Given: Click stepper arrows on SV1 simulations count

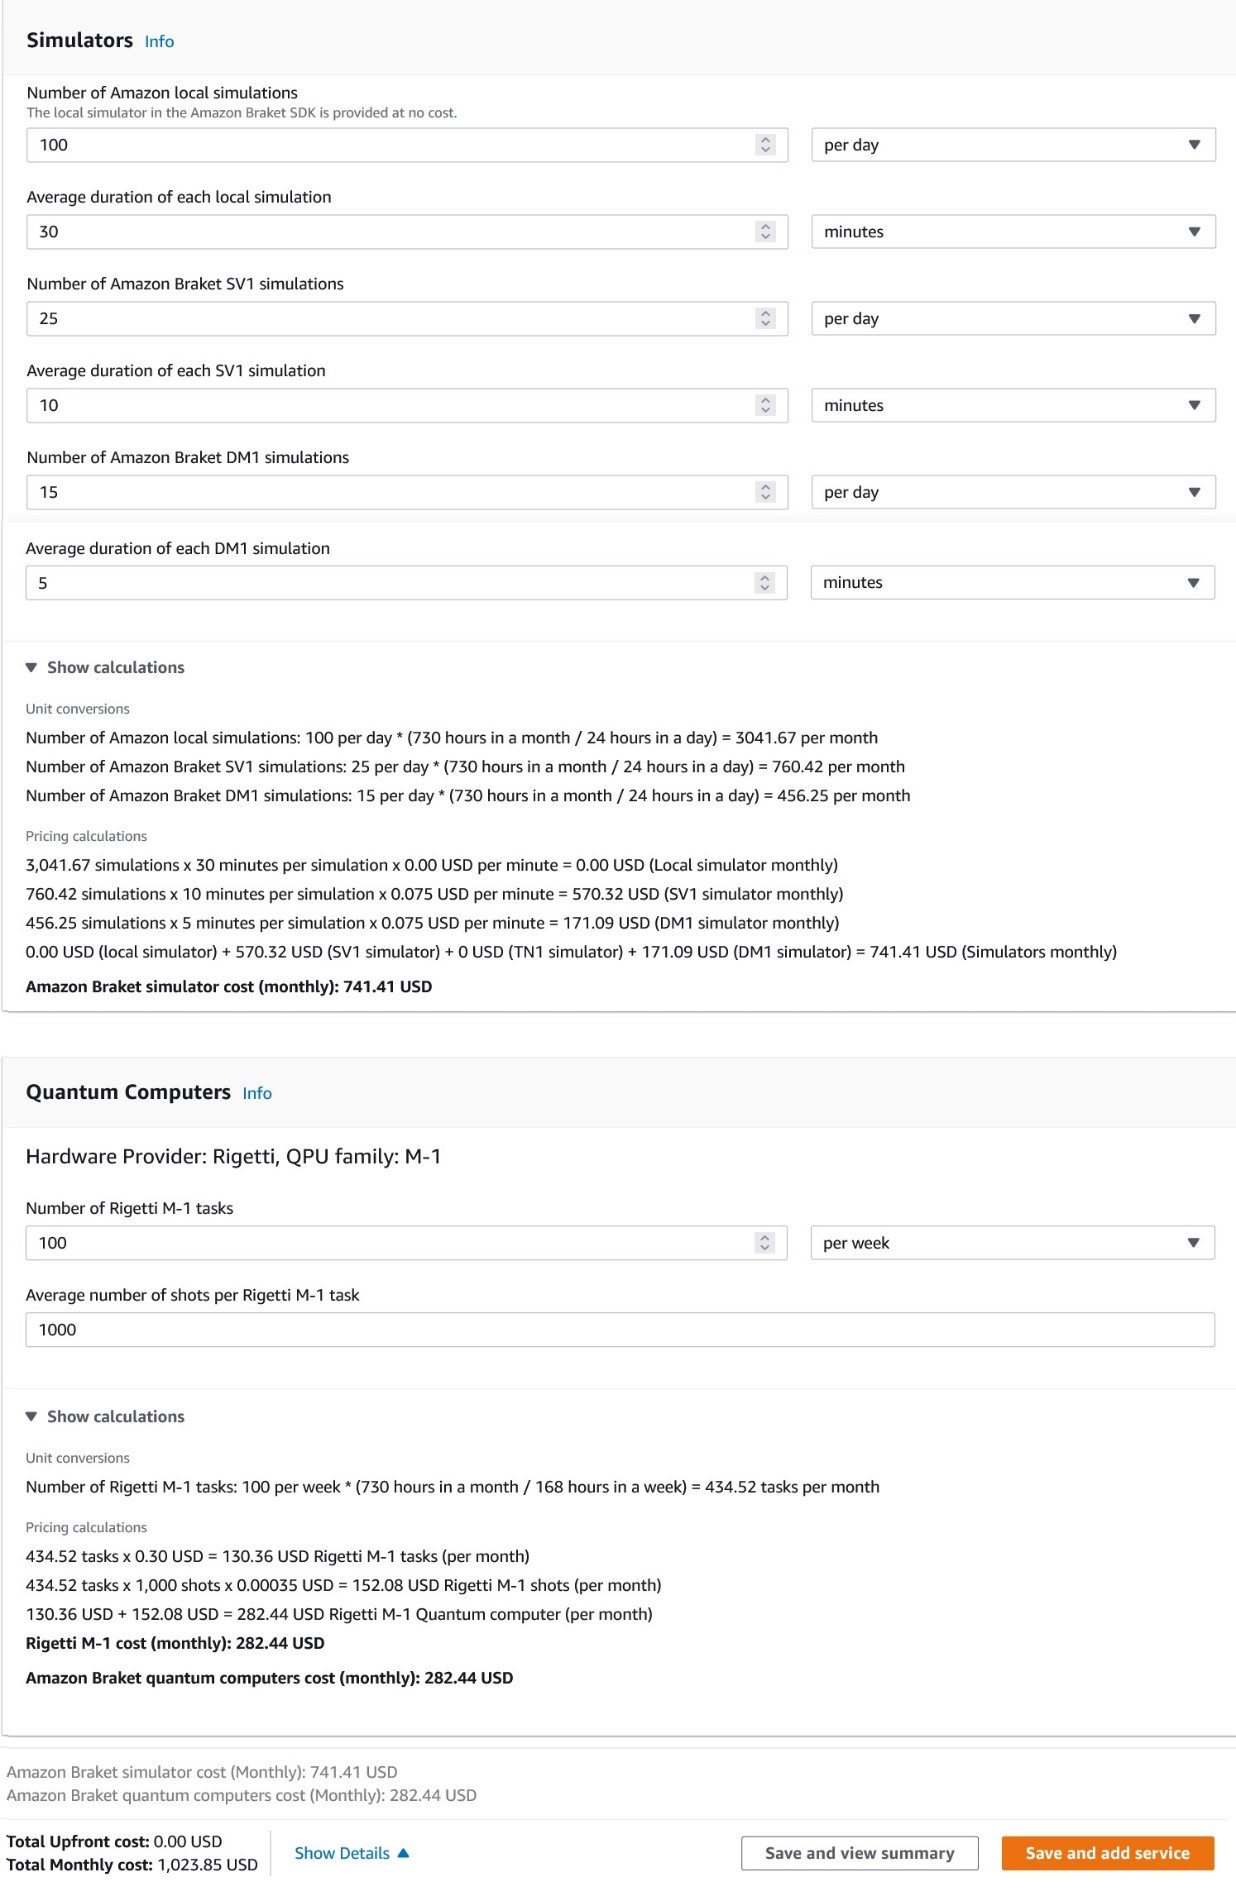Looking at the screenshot, I should pyautogui.click(x=765, y=319).
